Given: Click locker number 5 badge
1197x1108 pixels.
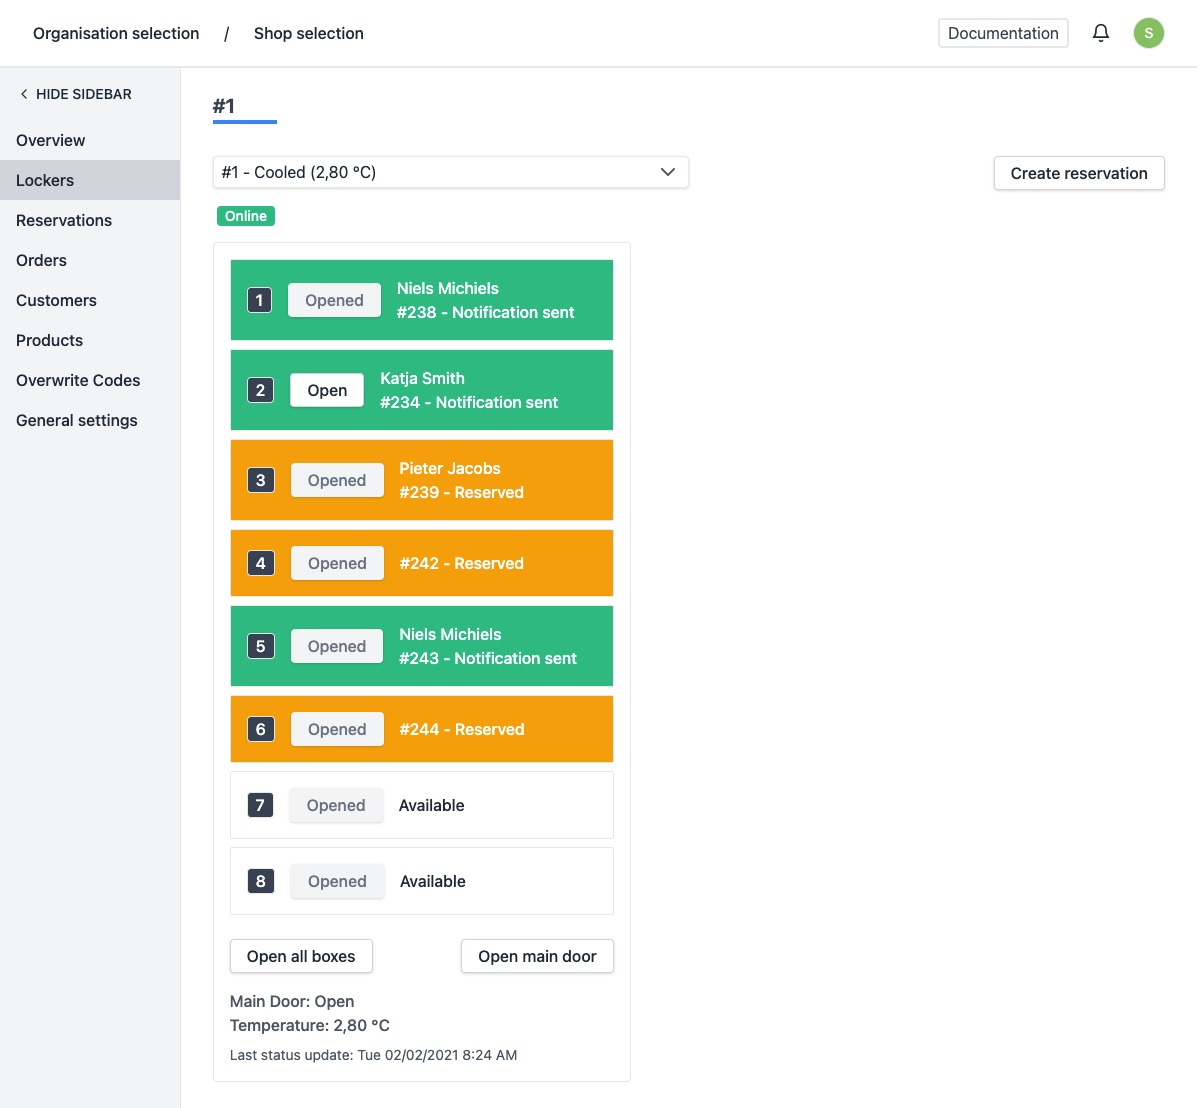Looking at the screenshot, I should pyautogui.click(x=260, y=646).
